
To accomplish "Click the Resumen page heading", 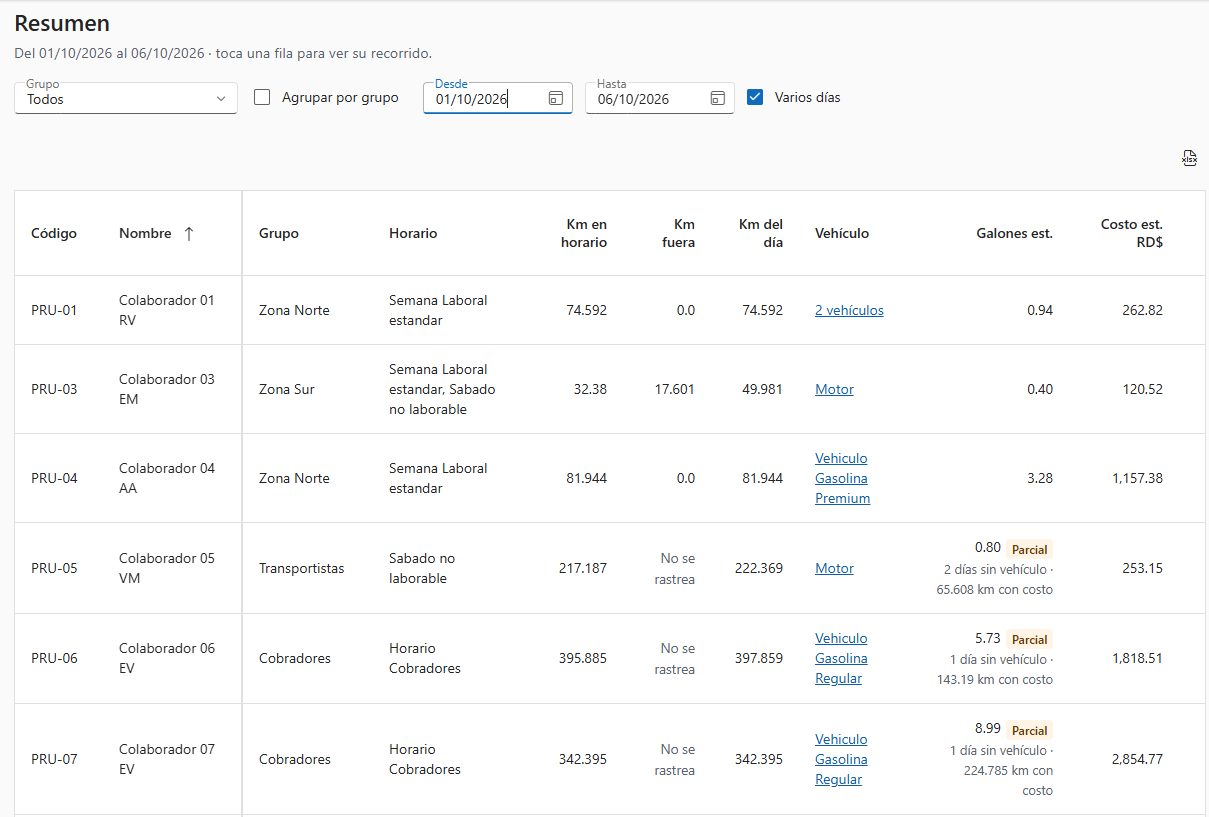I will click(62, 23).
